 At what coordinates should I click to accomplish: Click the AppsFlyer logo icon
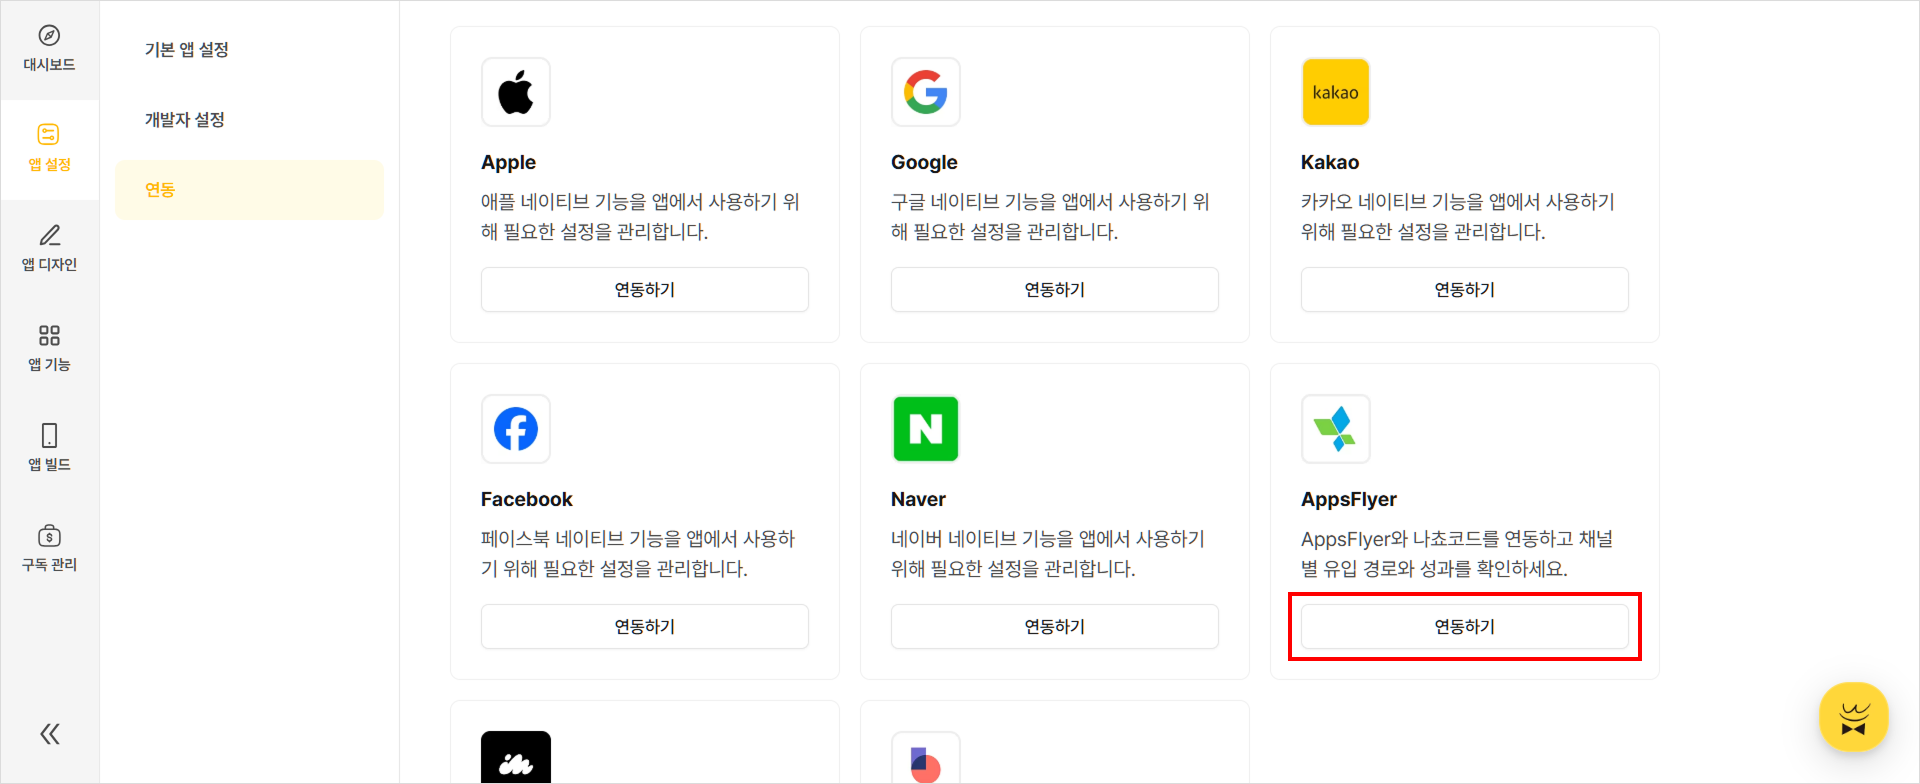point(1336,429)
